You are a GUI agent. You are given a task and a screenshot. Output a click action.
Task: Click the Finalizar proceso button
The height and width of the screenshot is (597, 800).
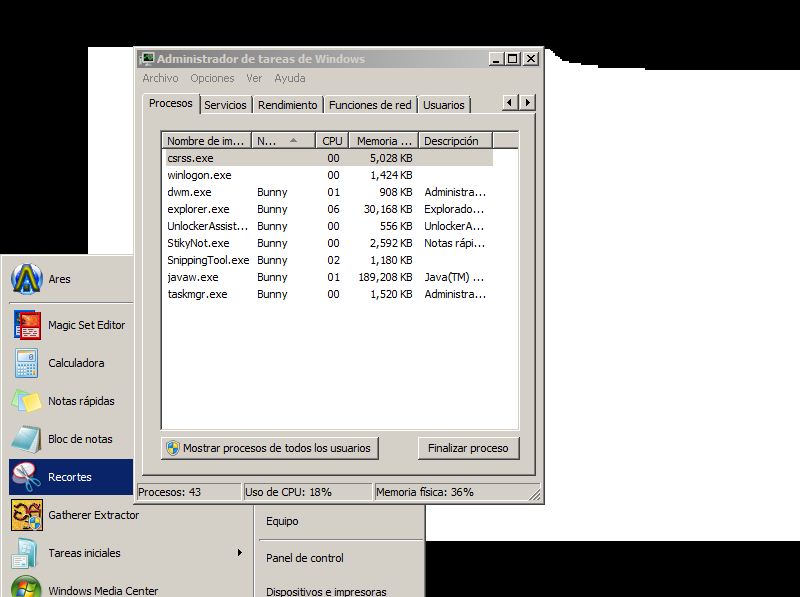tap(468, 448)
